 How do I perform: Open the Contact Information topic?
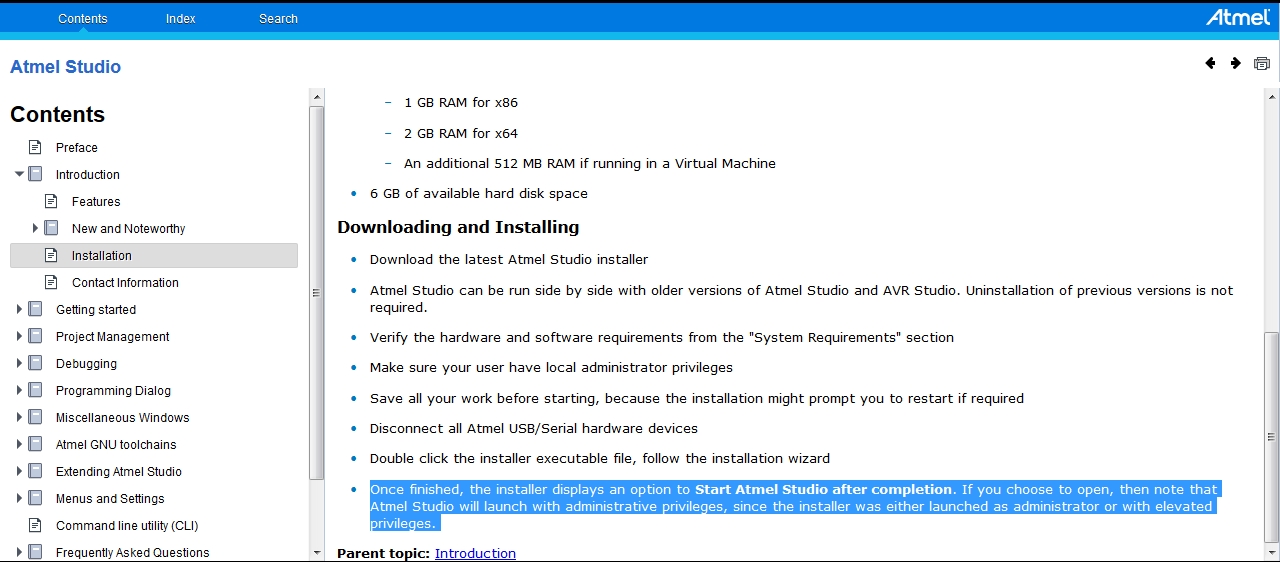coord(125,282)
